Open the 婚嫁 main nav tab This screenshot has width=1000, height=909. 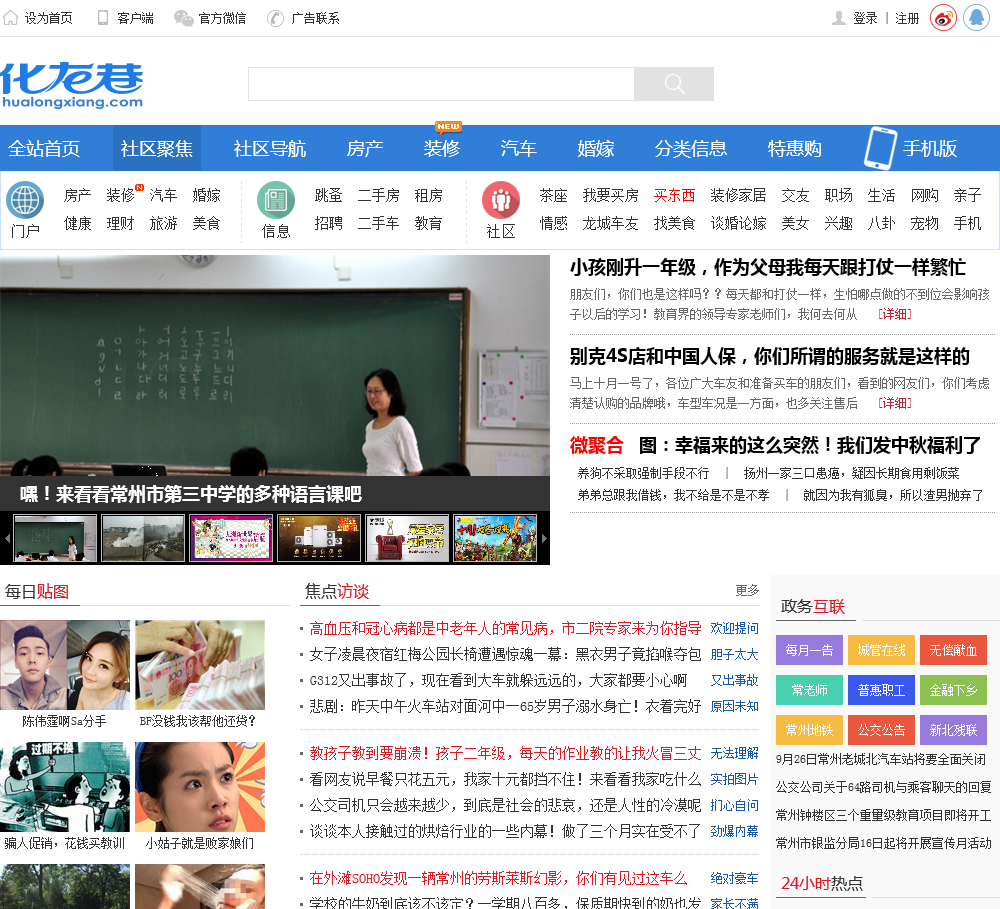(596, 149)
